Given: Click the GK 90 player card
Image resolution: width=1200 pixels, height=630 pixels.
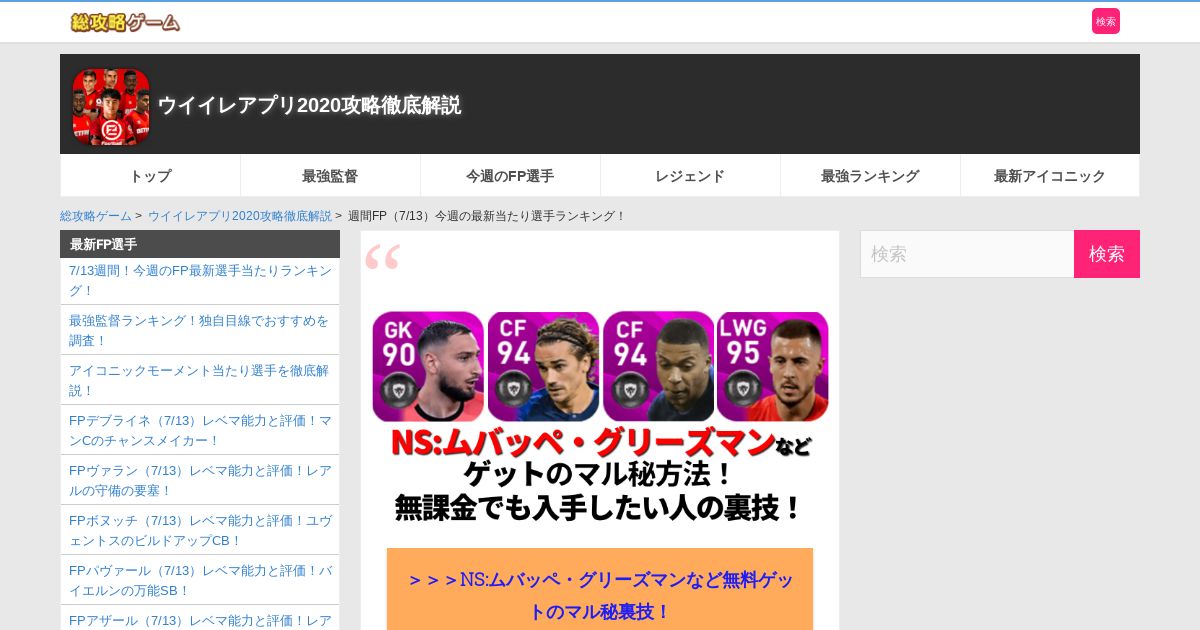Looking at the screenshot, I should tap(428, 366).
